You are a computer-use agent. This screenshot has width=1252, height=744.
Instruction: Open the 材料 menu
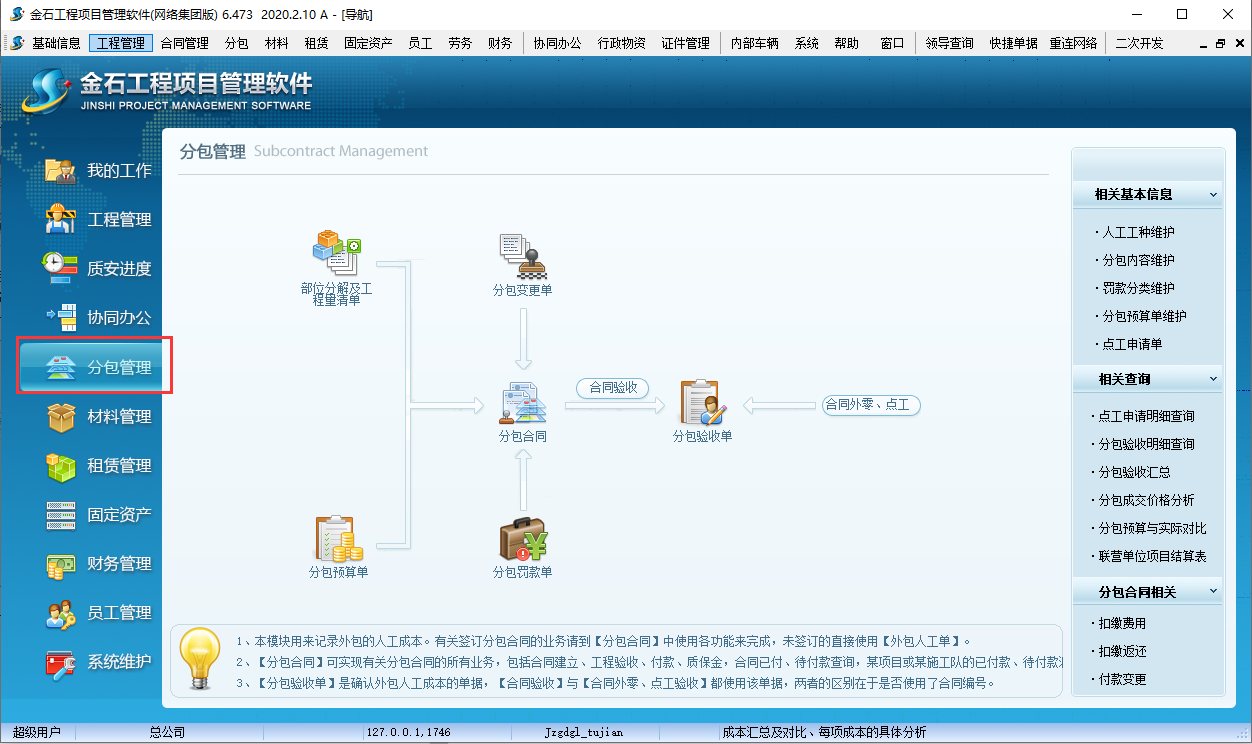click(277, 43)
